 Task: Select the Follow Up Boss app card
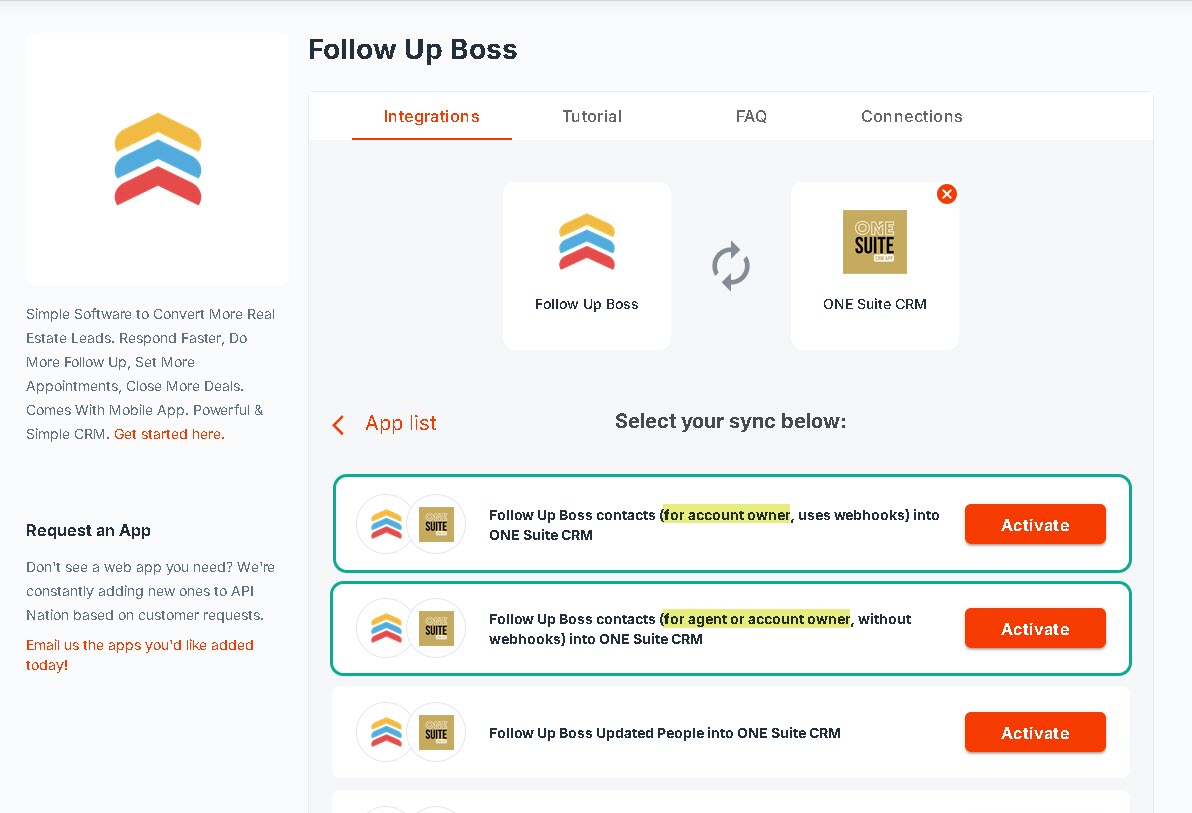[x=586, y=265]
